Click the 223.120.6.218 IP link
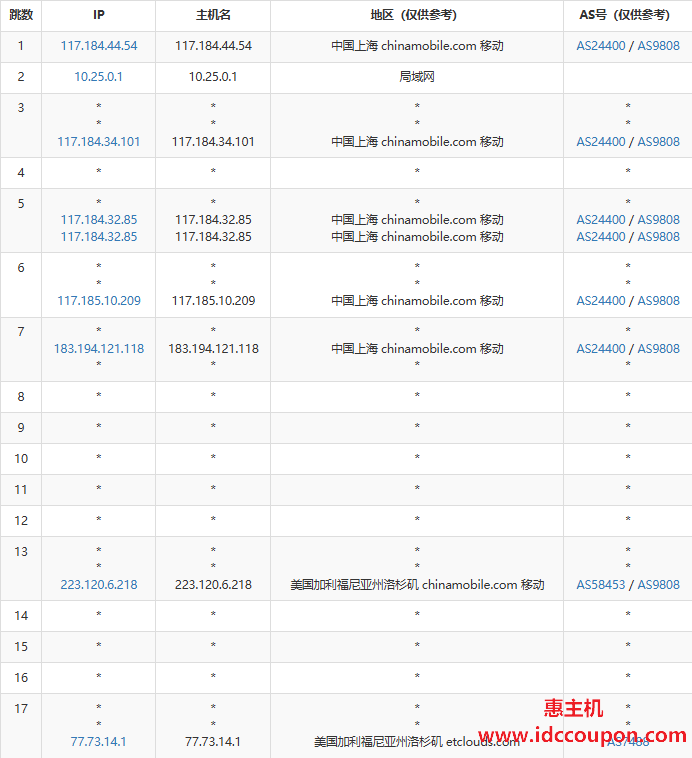This screenshot has height=758, width=692. [x=99, y=584]
